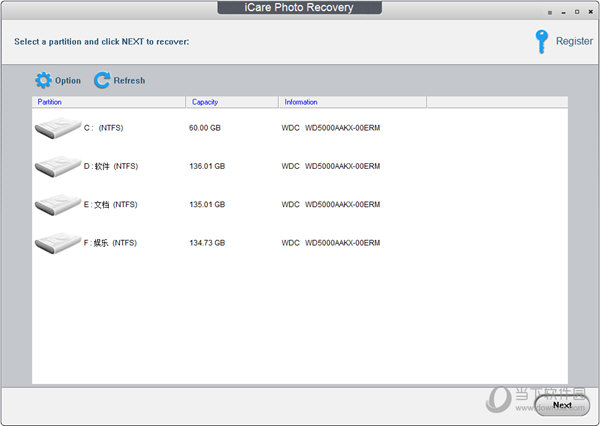This screenshot has height=426, width=600.
Task: Select partition text 'D: 软件 (NTFS)'
Action: [111, 166]
